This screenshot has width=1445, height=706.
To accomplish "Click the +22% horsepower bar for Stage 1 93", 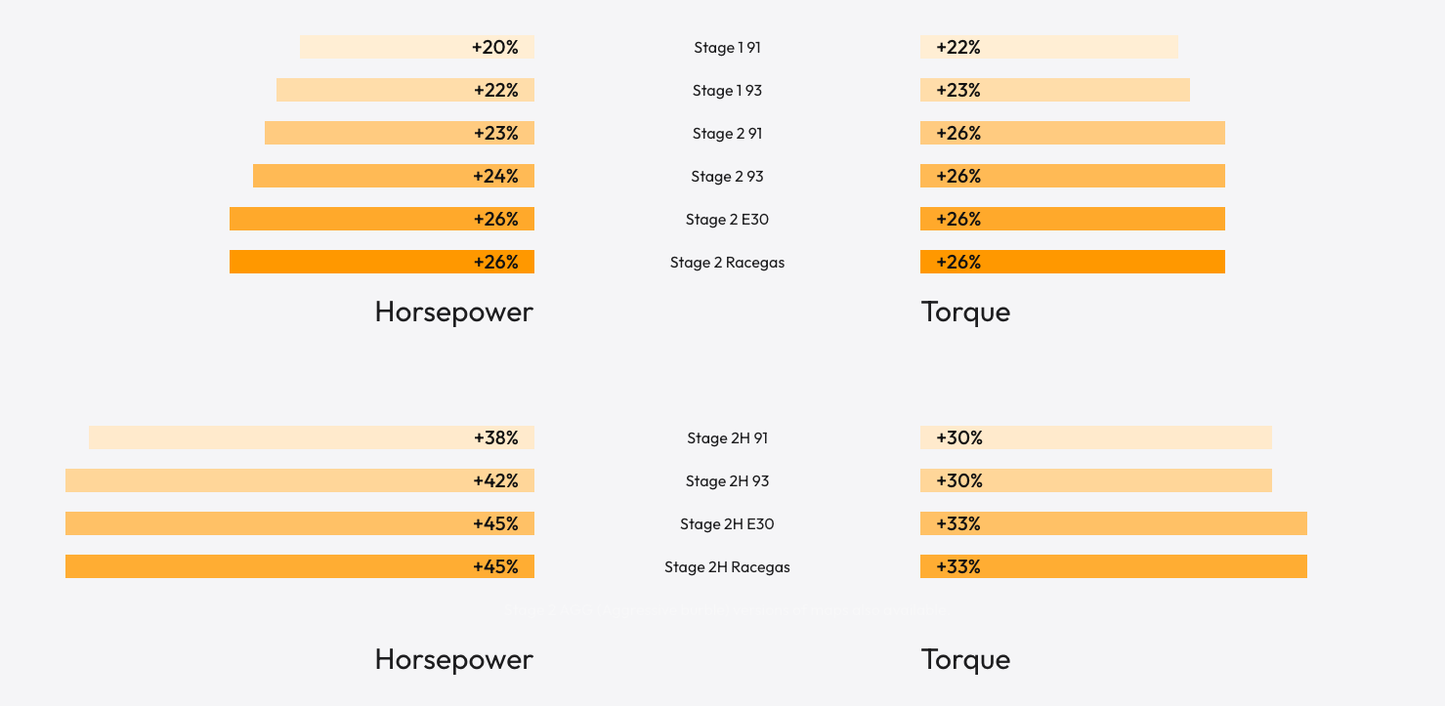I will 405,90.
